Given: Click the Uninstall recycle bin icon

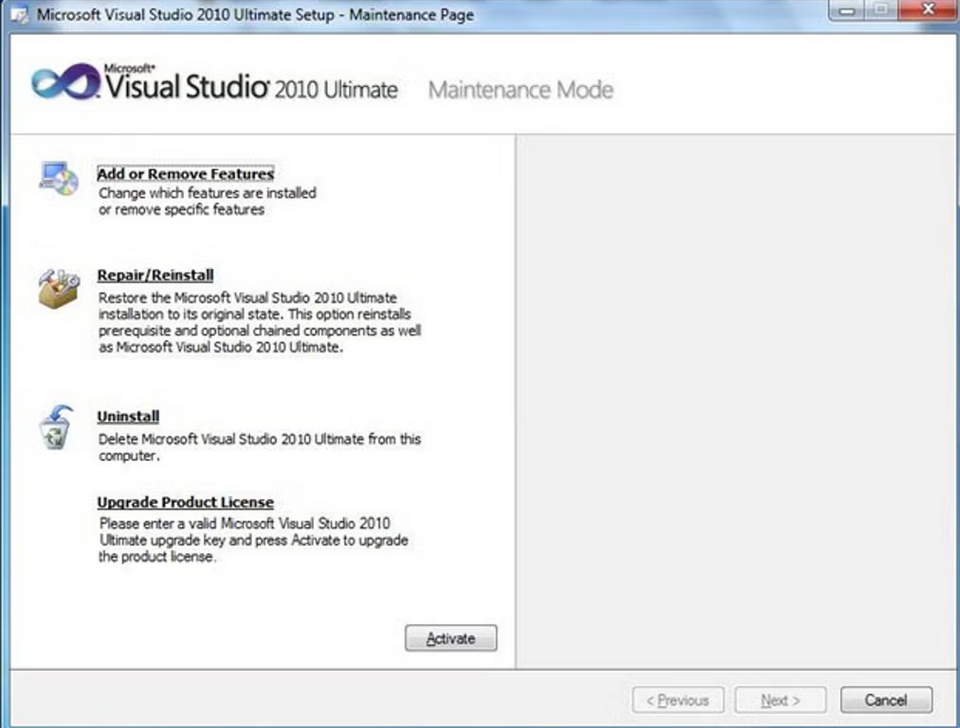Looking at the screenshot, I should click(56, 427).
